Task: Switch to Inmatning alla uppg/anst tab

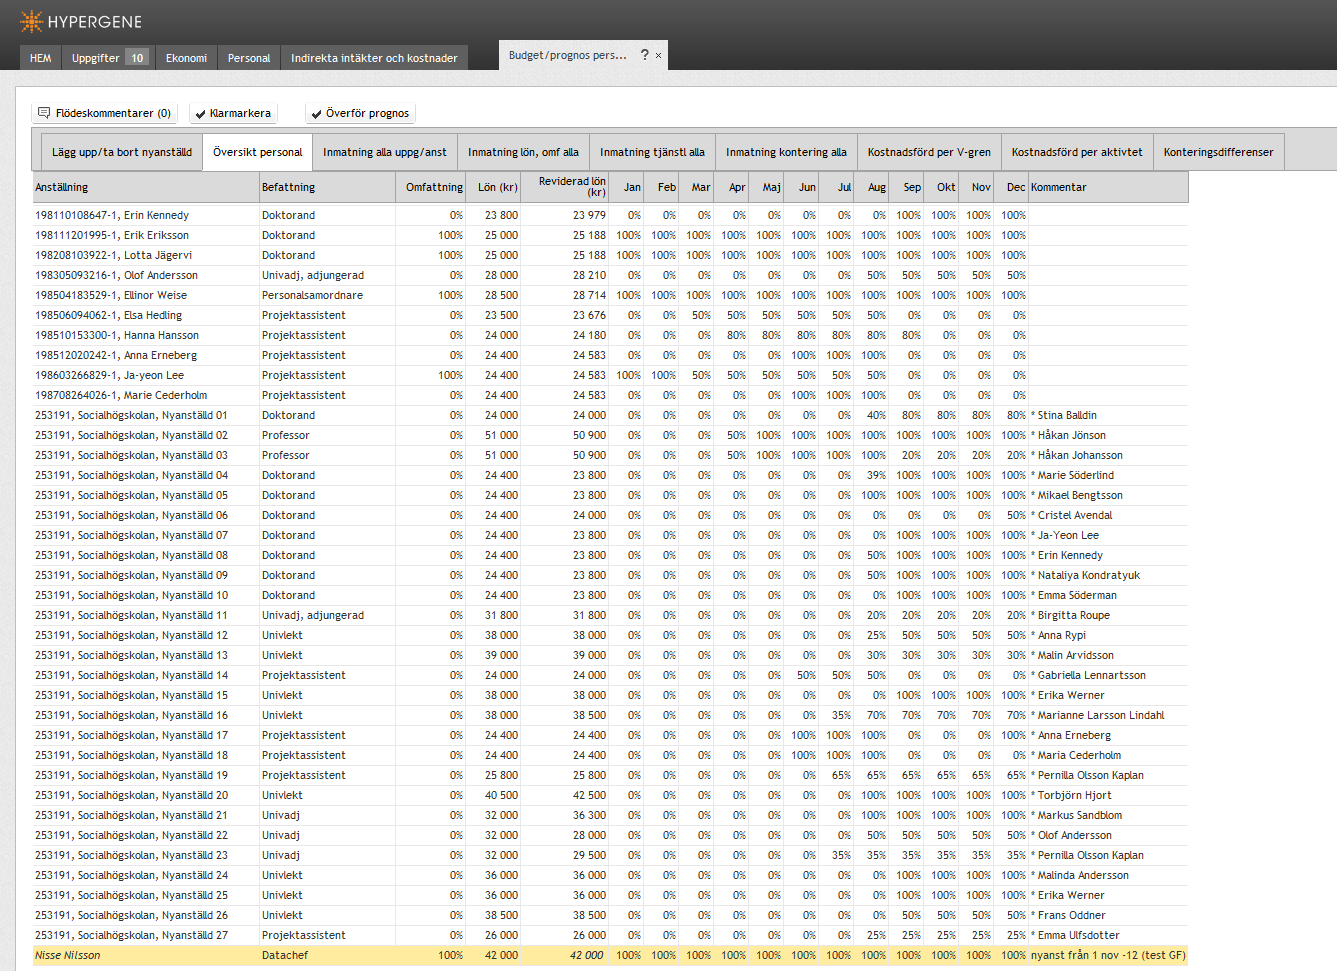Action: [x=385, y=152]
